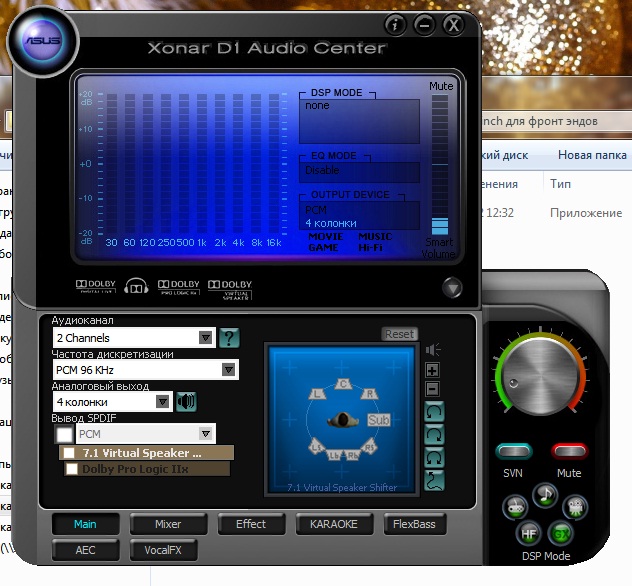Viewport: 632px width, 586px height.
Task: Click the Новая папка button in Explorer
Action: pyautogui.click(x=592, y=155)
